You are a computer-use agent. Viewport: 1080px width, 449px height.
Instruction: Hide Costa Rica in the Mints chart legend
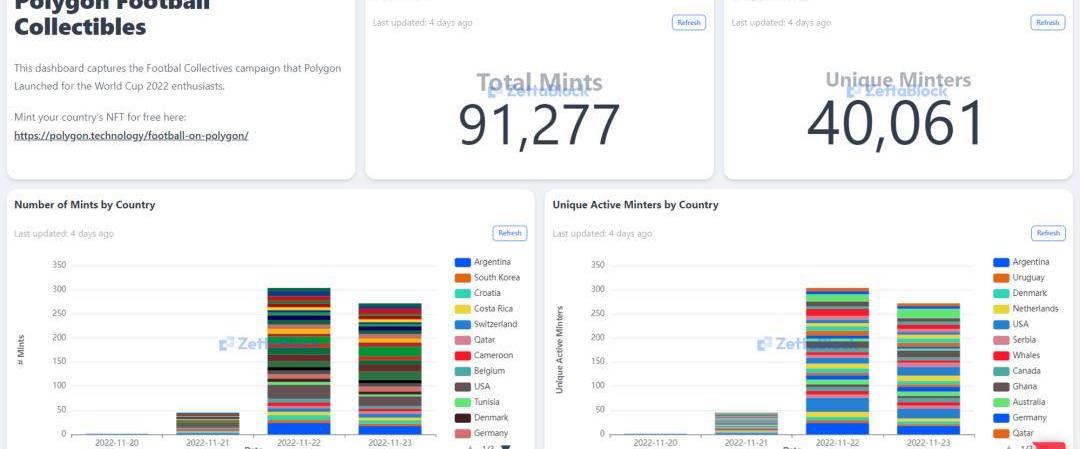tap(493, 309)
